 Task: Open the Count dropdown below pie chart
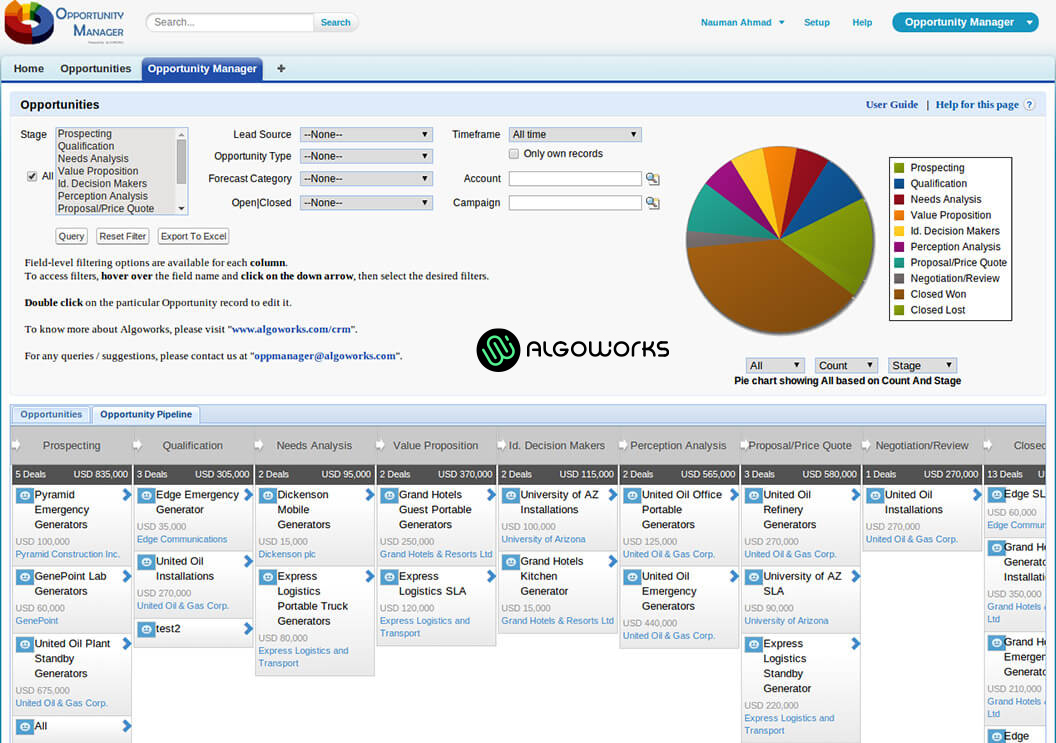point(846,366)
